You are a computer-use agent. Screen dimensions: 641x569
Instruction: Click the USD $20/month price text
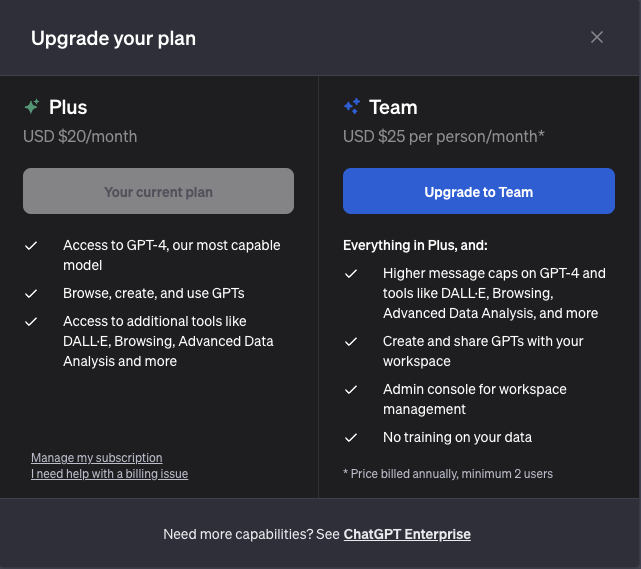(x=80, y=137)
